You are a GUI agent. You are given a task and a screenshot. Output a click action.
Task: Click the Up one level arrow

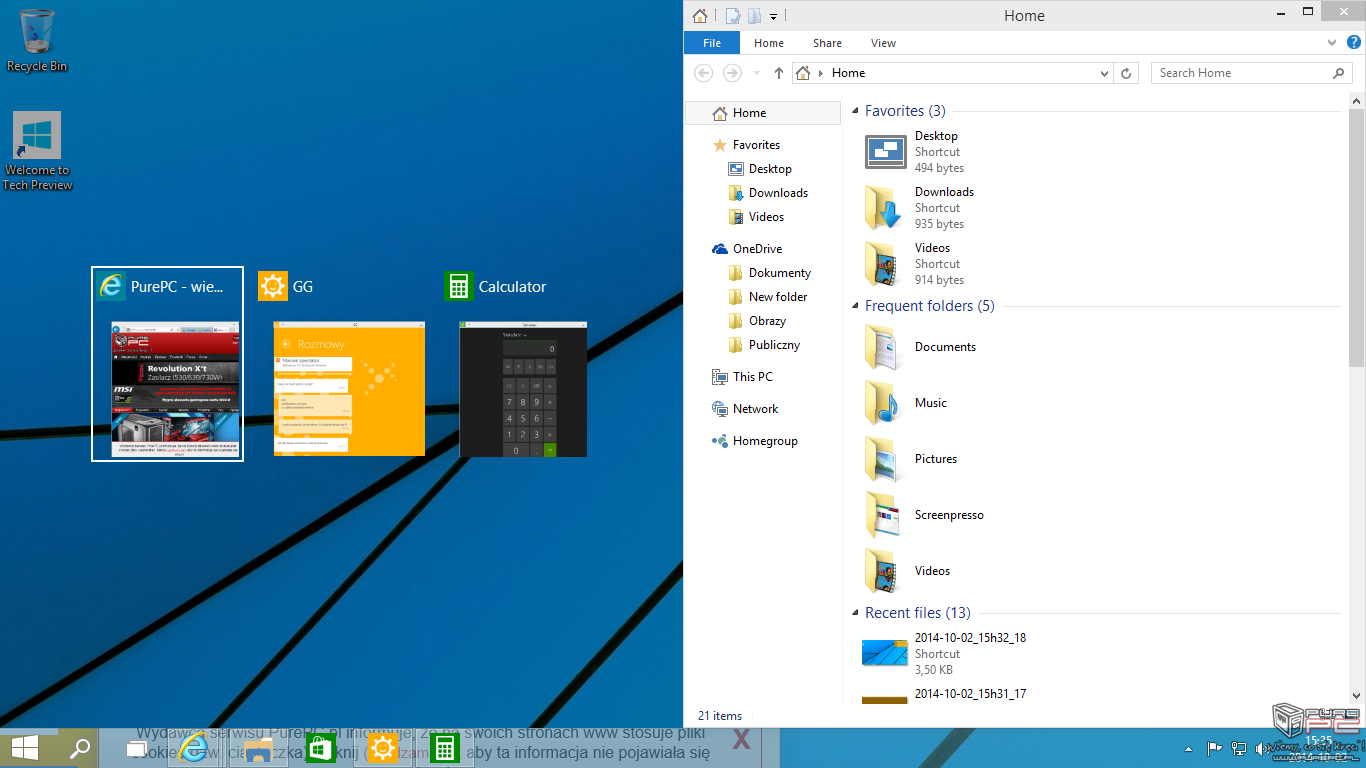pyautogui.click(x=779, y=73)
